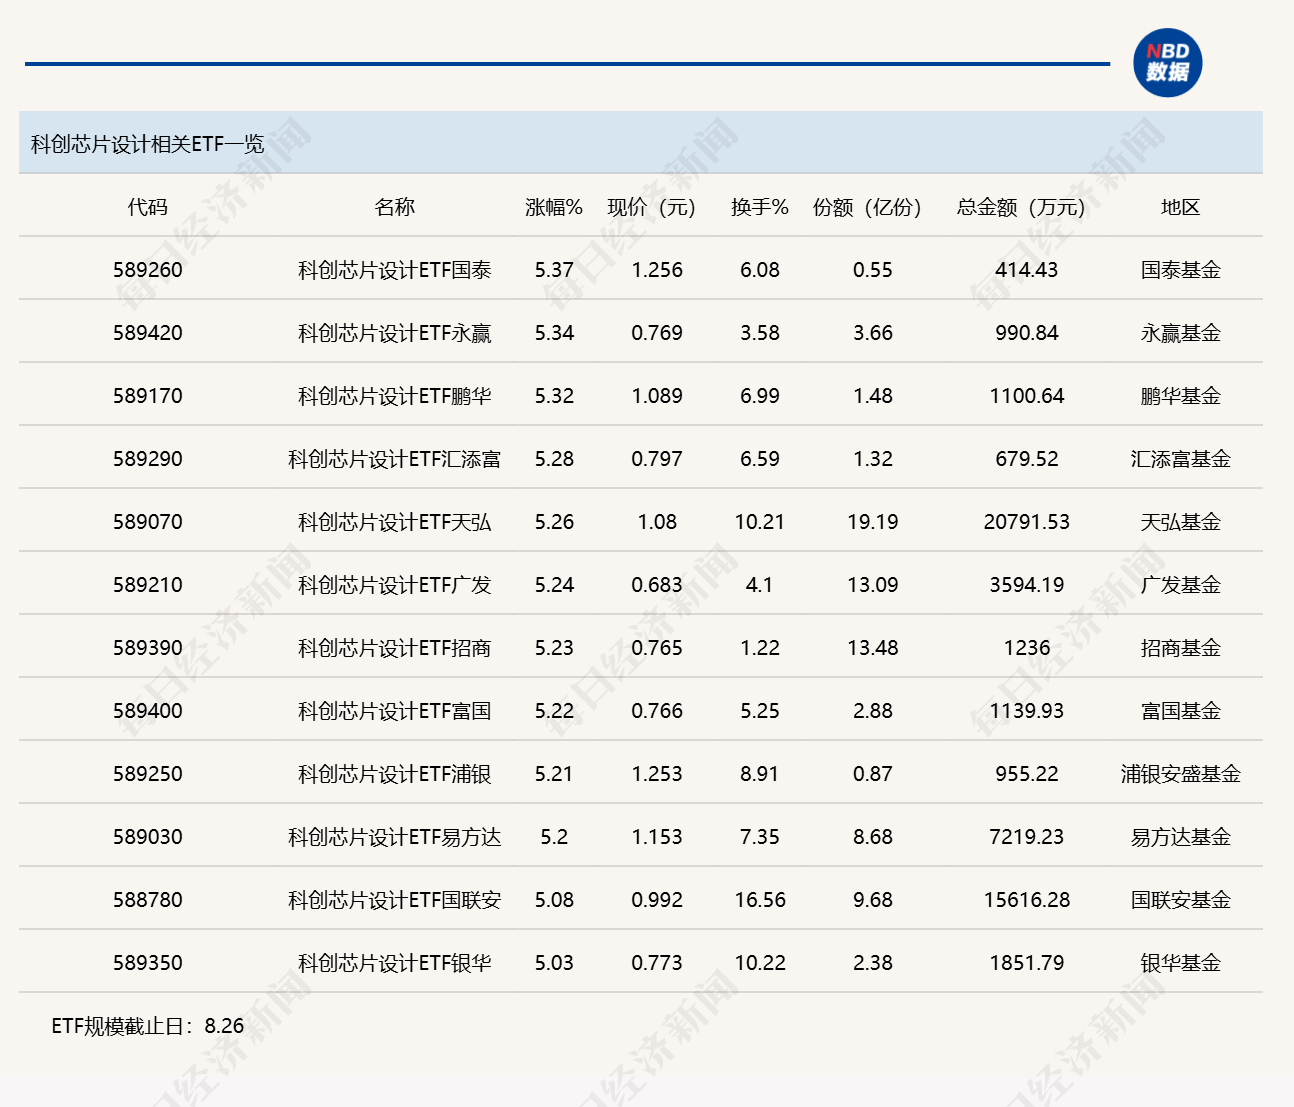Viewport: 1294px width, 1107px height.
Task: Click the 国泰基金 region cell
Action: (x=1180, y=270)
